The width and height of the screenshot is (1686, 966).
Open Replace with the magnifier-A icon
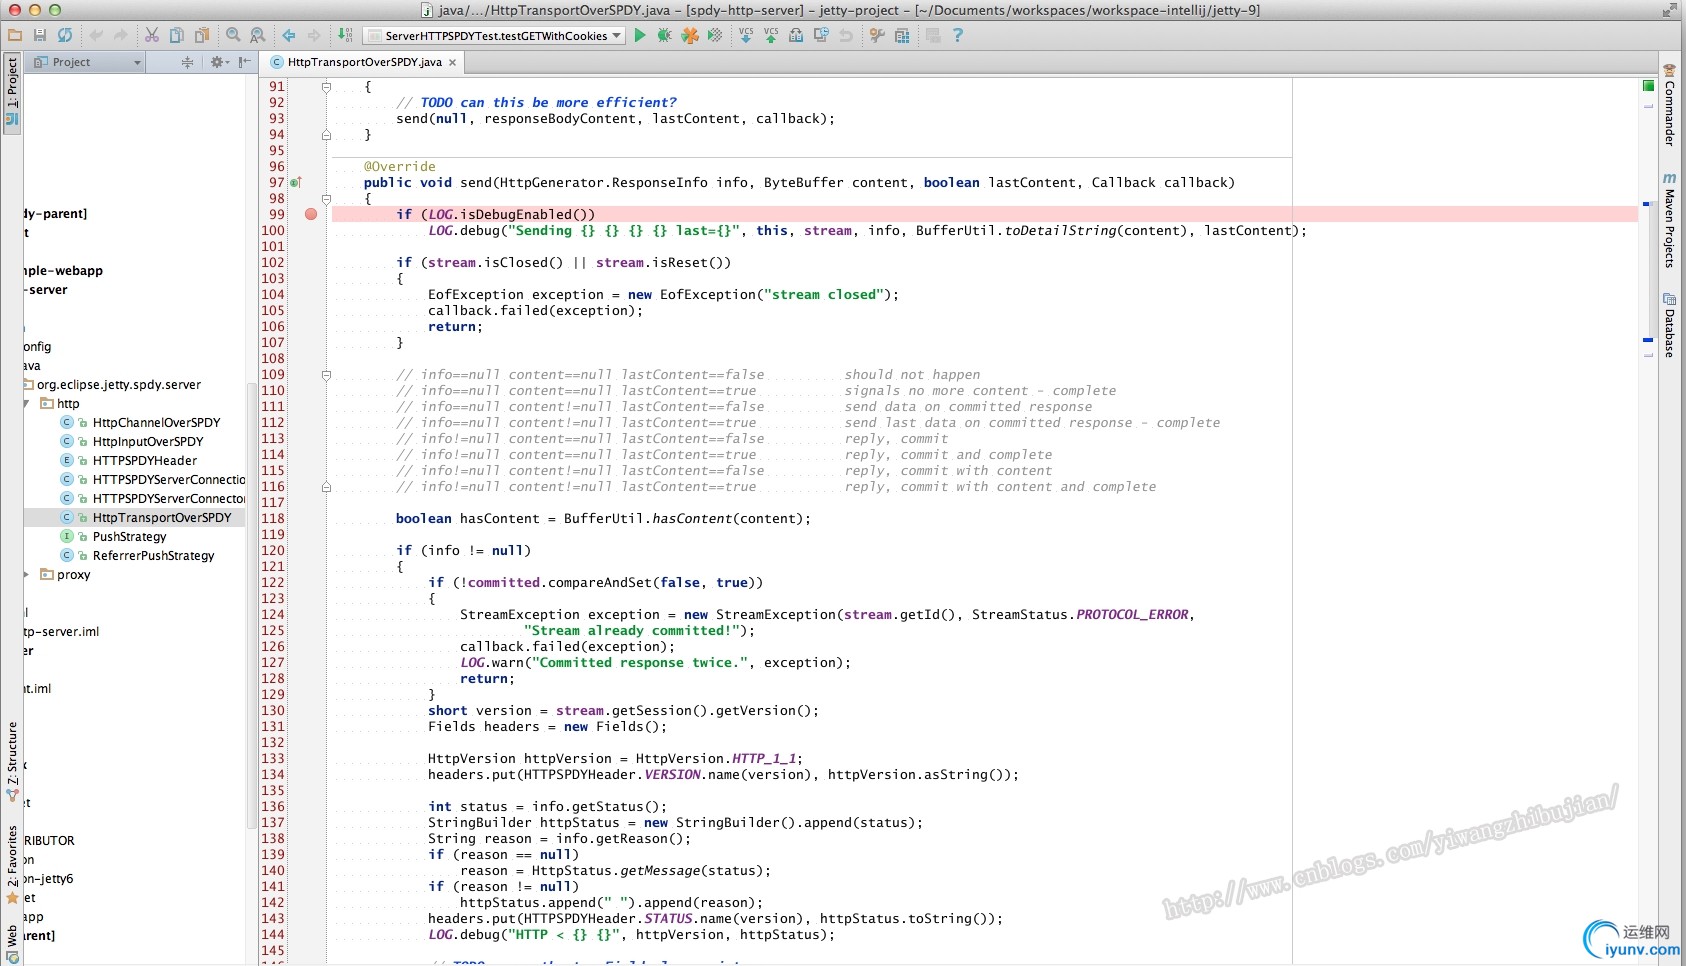pos(258,35)
